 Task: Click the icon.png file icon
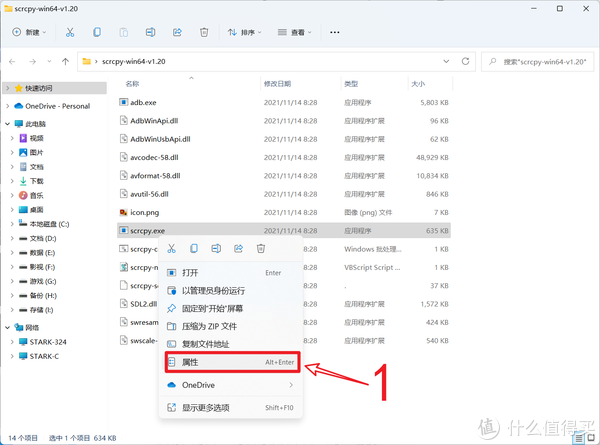[124, 212]
